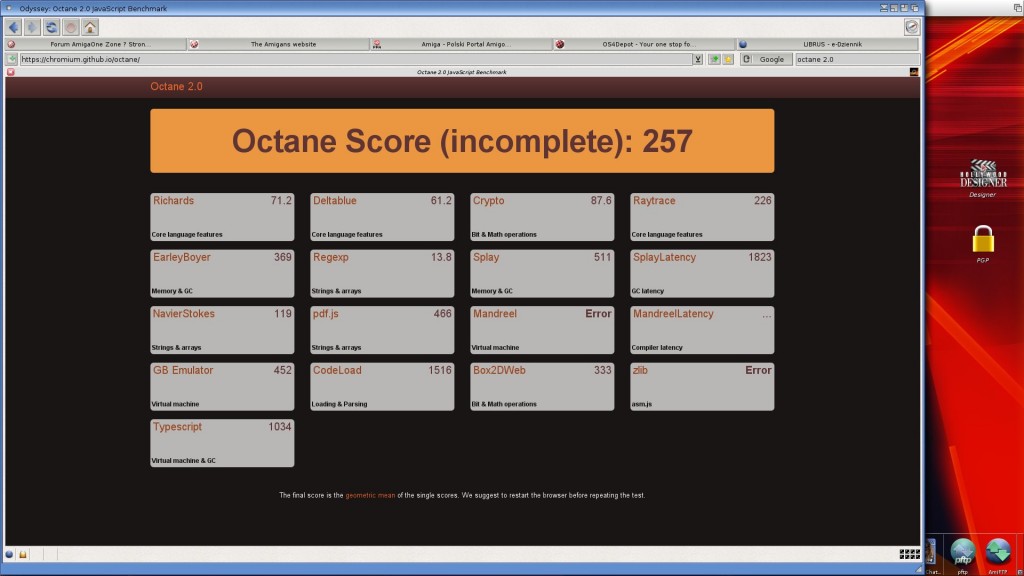Screen dimensions: 1024x576
Task: Click the GB Emulator label
Action: [183, 370]
